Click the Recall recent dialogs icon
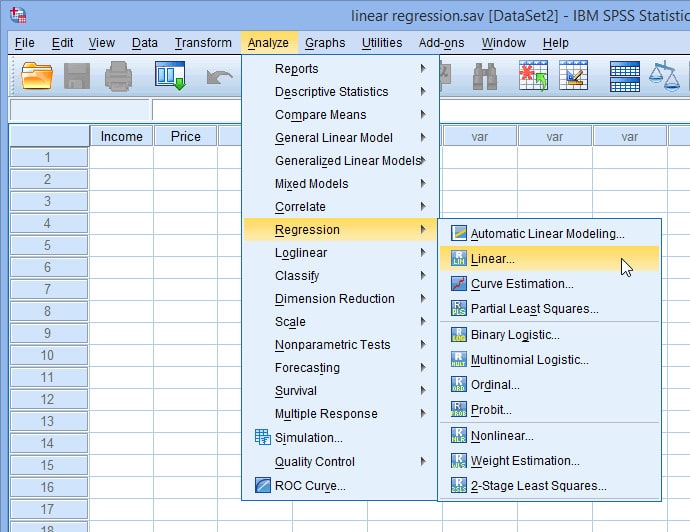Screen dimensions: 690x532 click(169, 75)
